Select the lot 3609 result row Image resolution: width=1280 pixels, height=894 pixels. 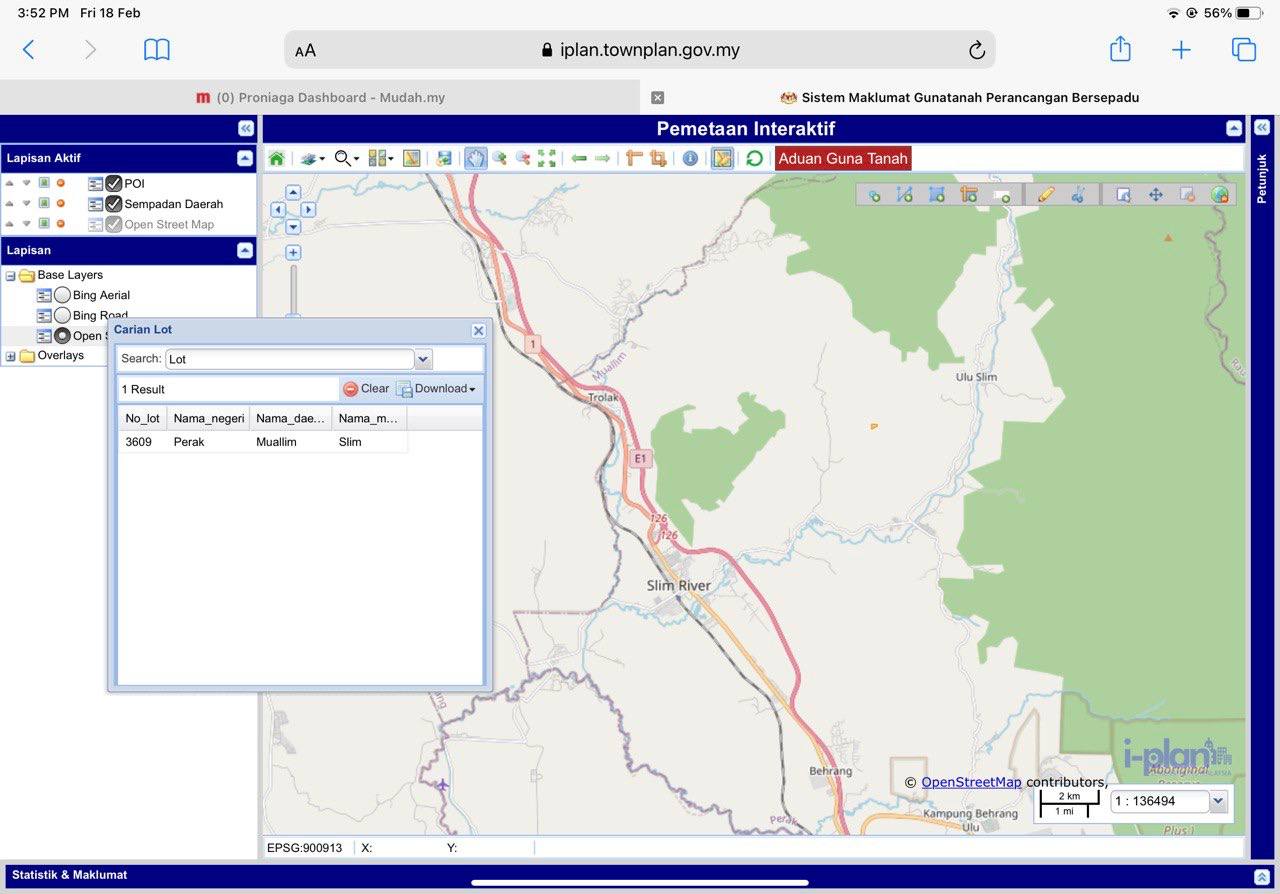click(x=262, y=442)
